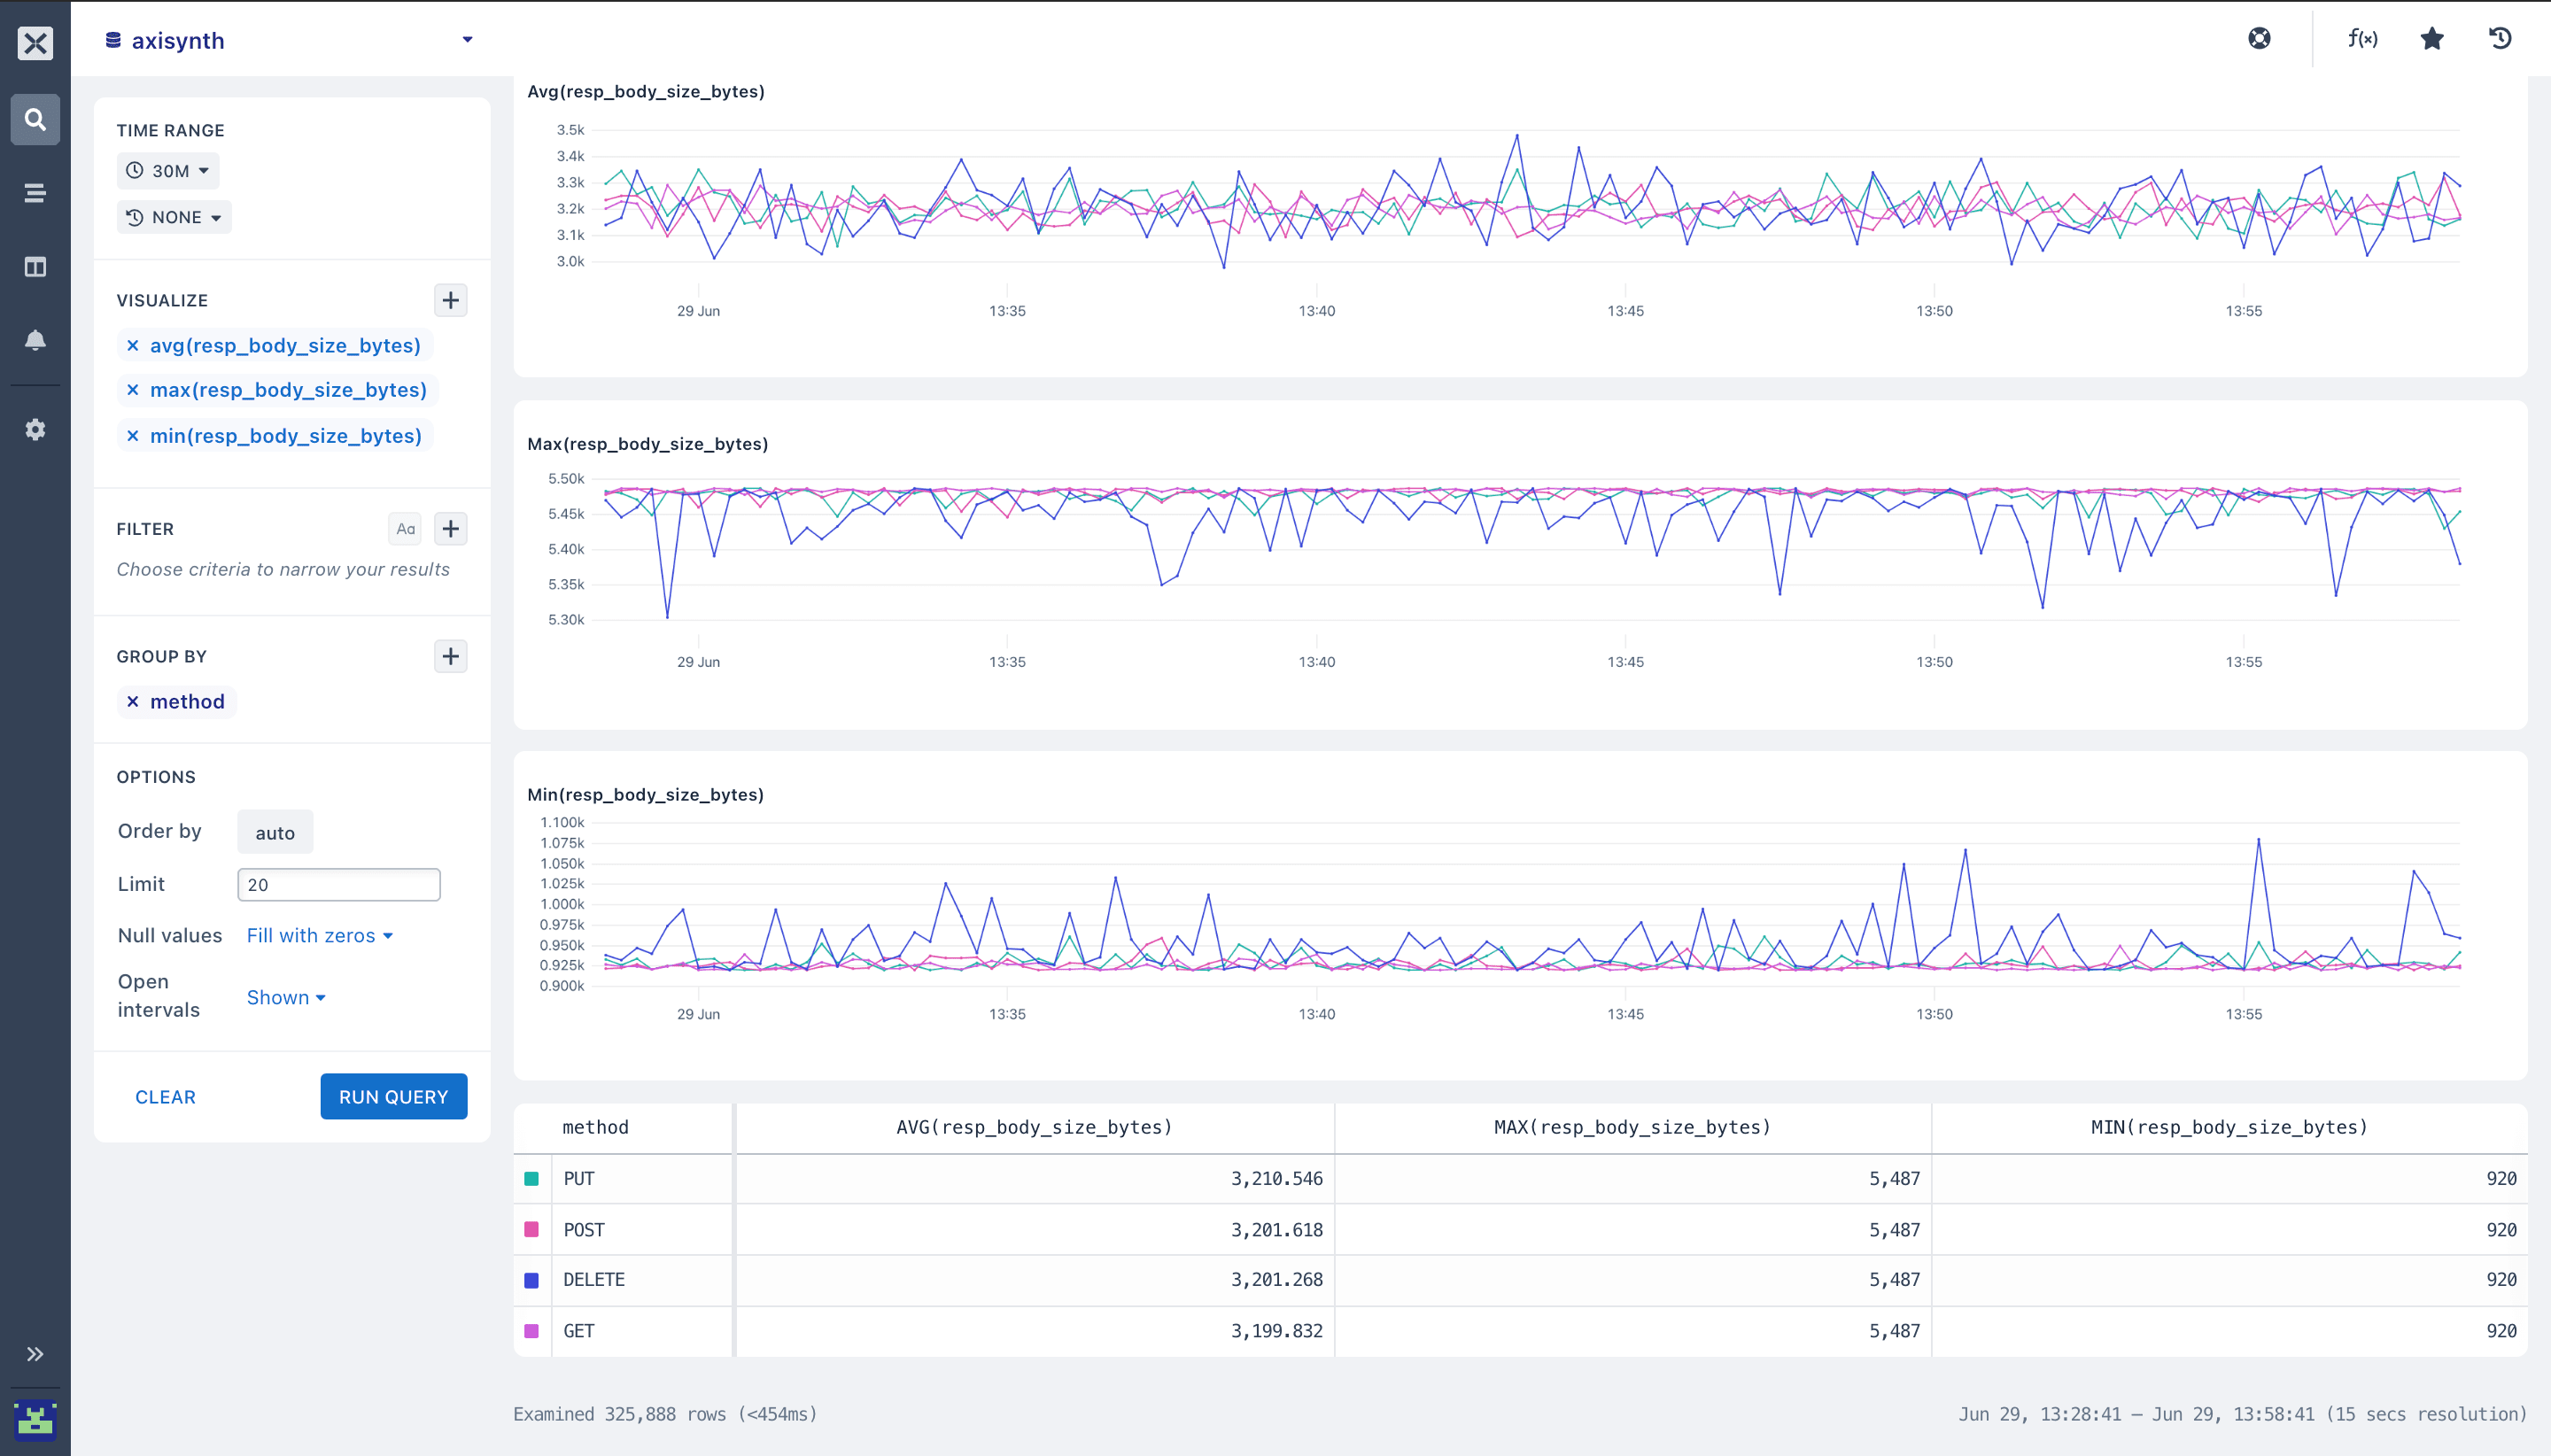Open the streams list icon in sidebar
The height and width of the screenshot is (1456, 2551).
point(35,193)
